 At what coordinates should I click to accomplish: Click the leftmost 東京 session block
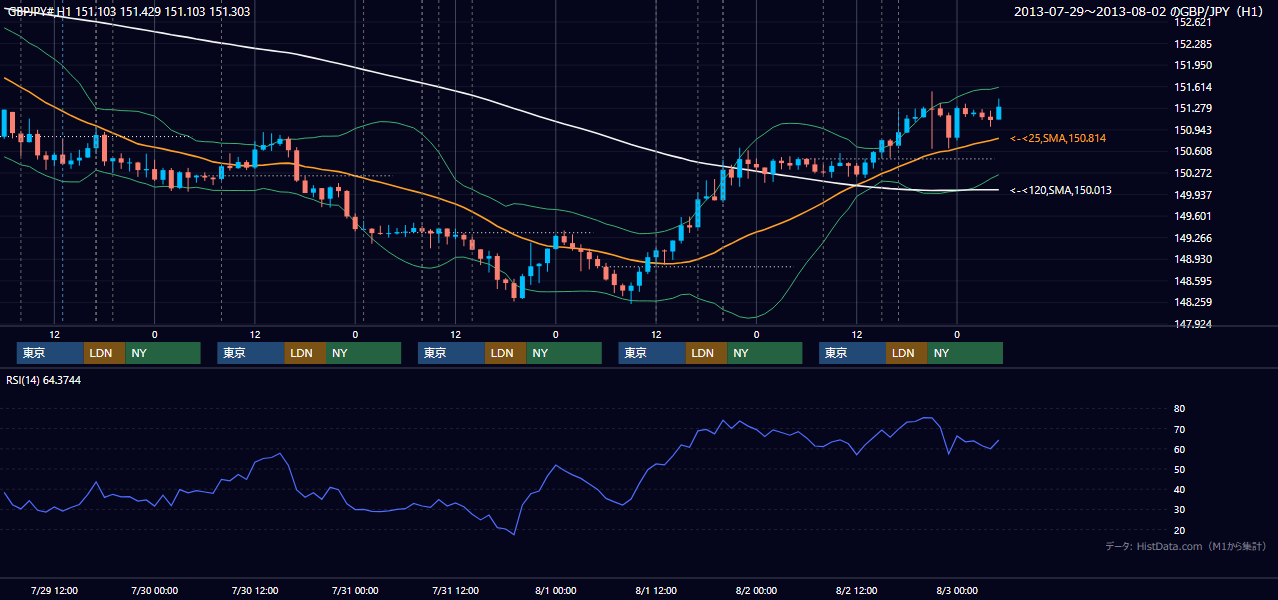51,353
